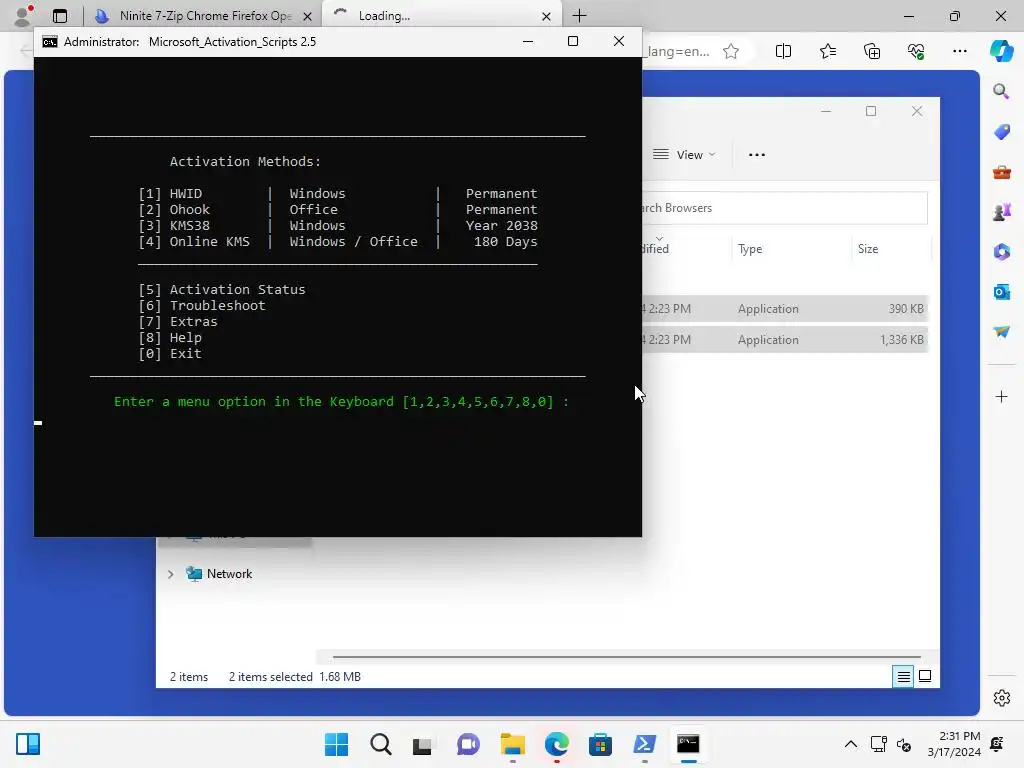This screenshot has height=768, width=1024.
Task: Close the Ninite tab
Action: click(x=307, y=16)
